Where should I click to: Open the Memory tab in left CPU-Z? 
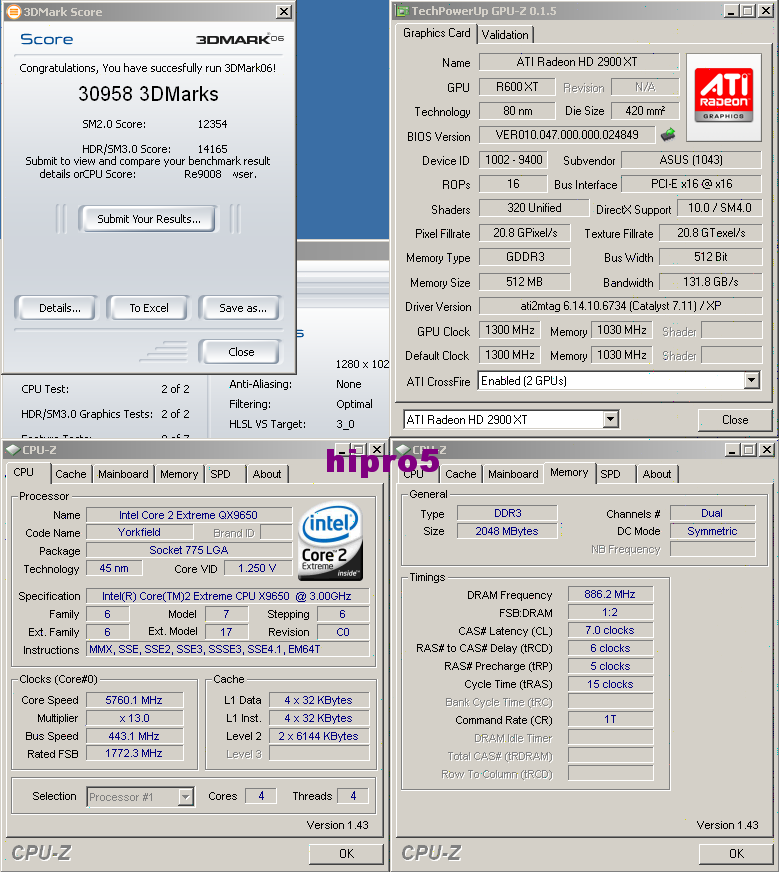pos(179,474)
